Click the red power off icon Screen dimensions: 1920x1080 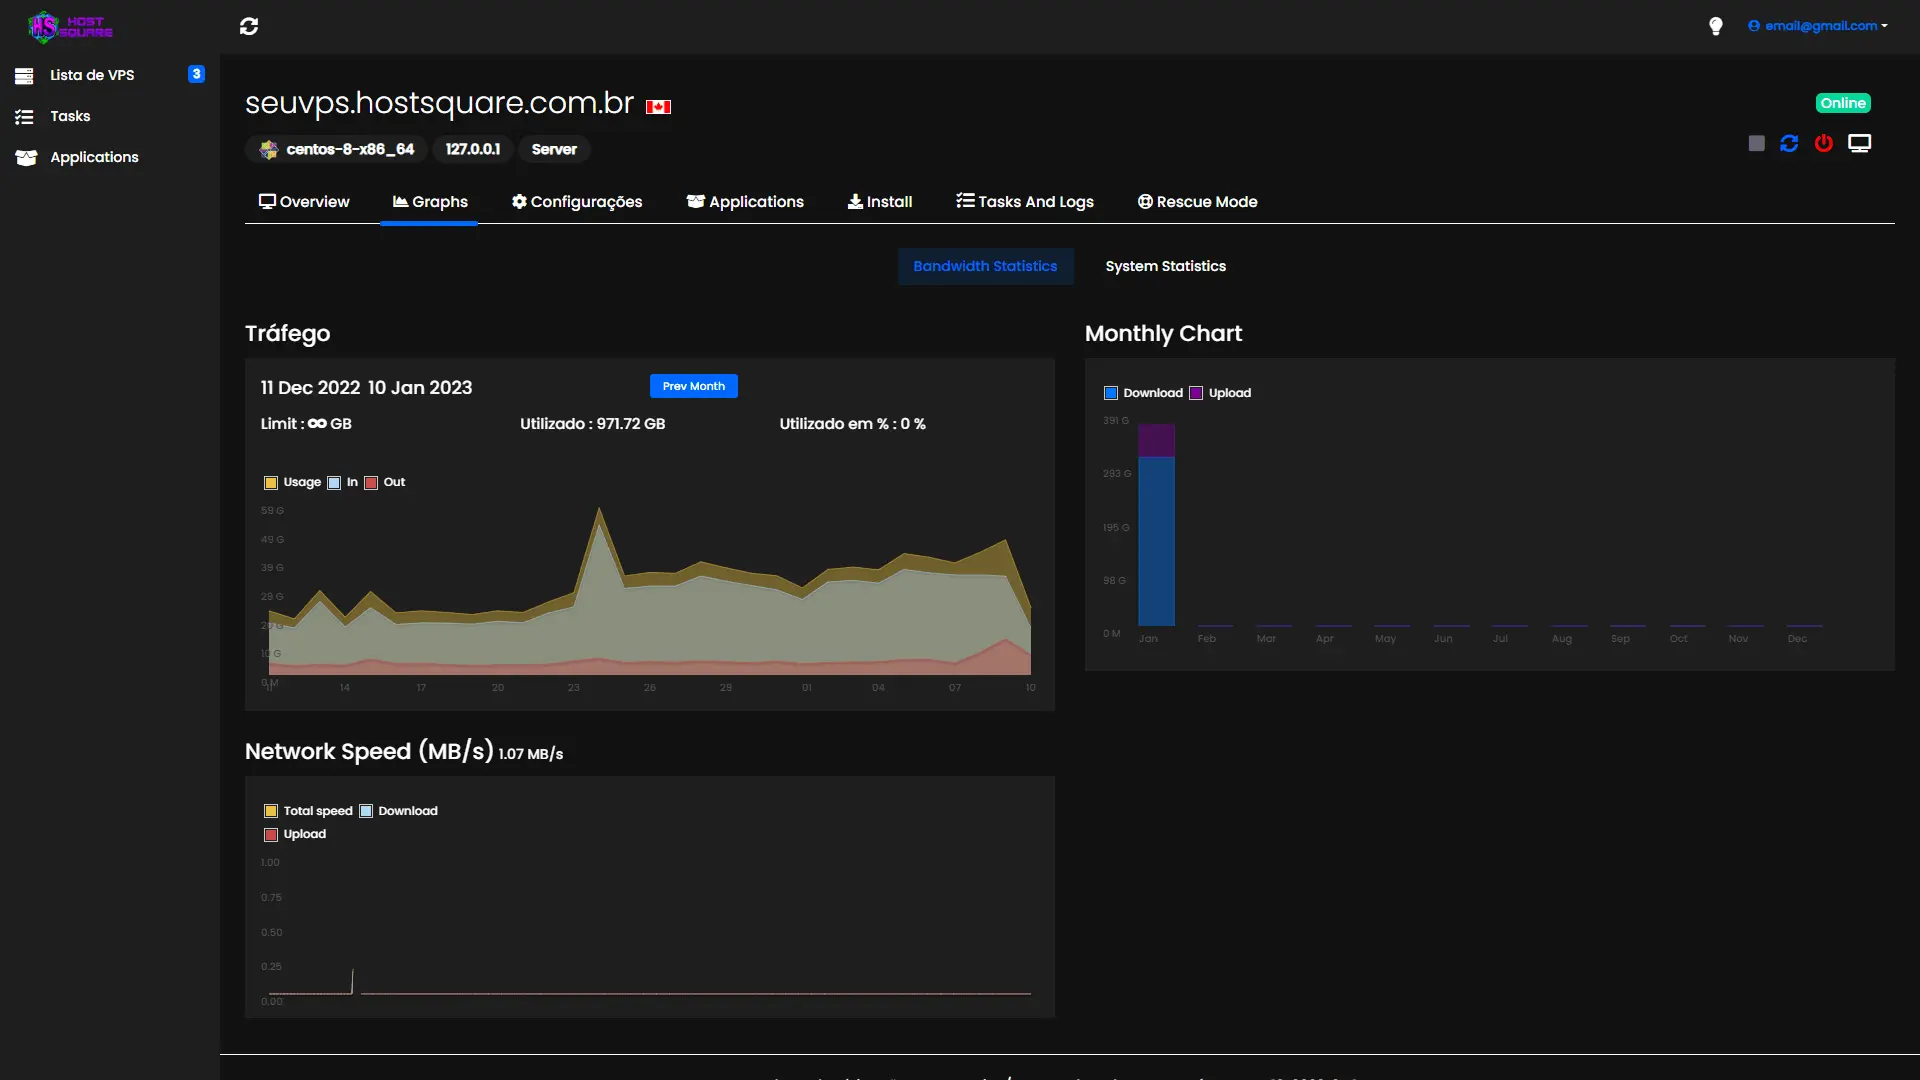point(1824,144)
